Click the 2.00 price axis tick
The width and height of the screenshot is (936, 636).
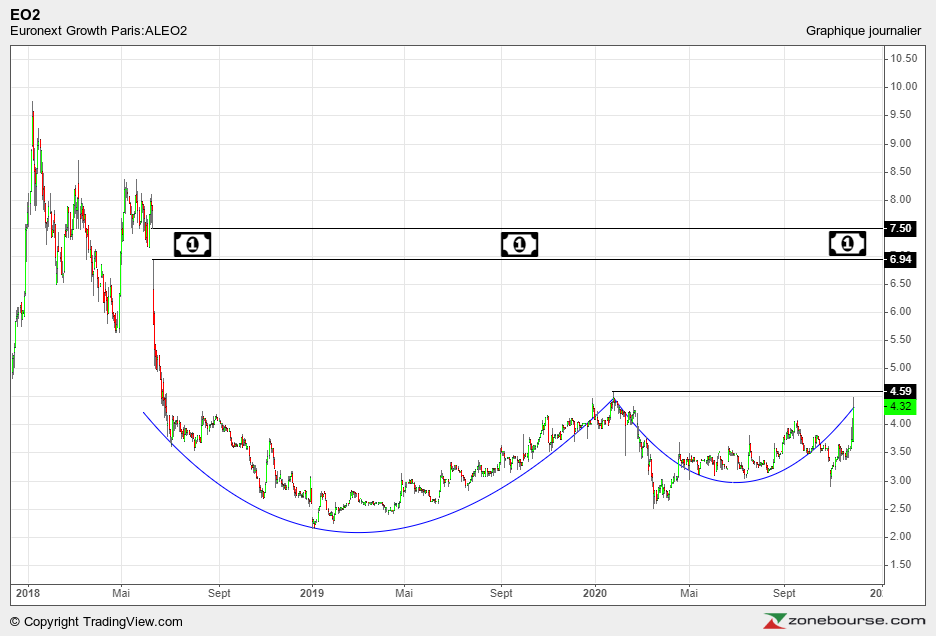tap(901, 536)
